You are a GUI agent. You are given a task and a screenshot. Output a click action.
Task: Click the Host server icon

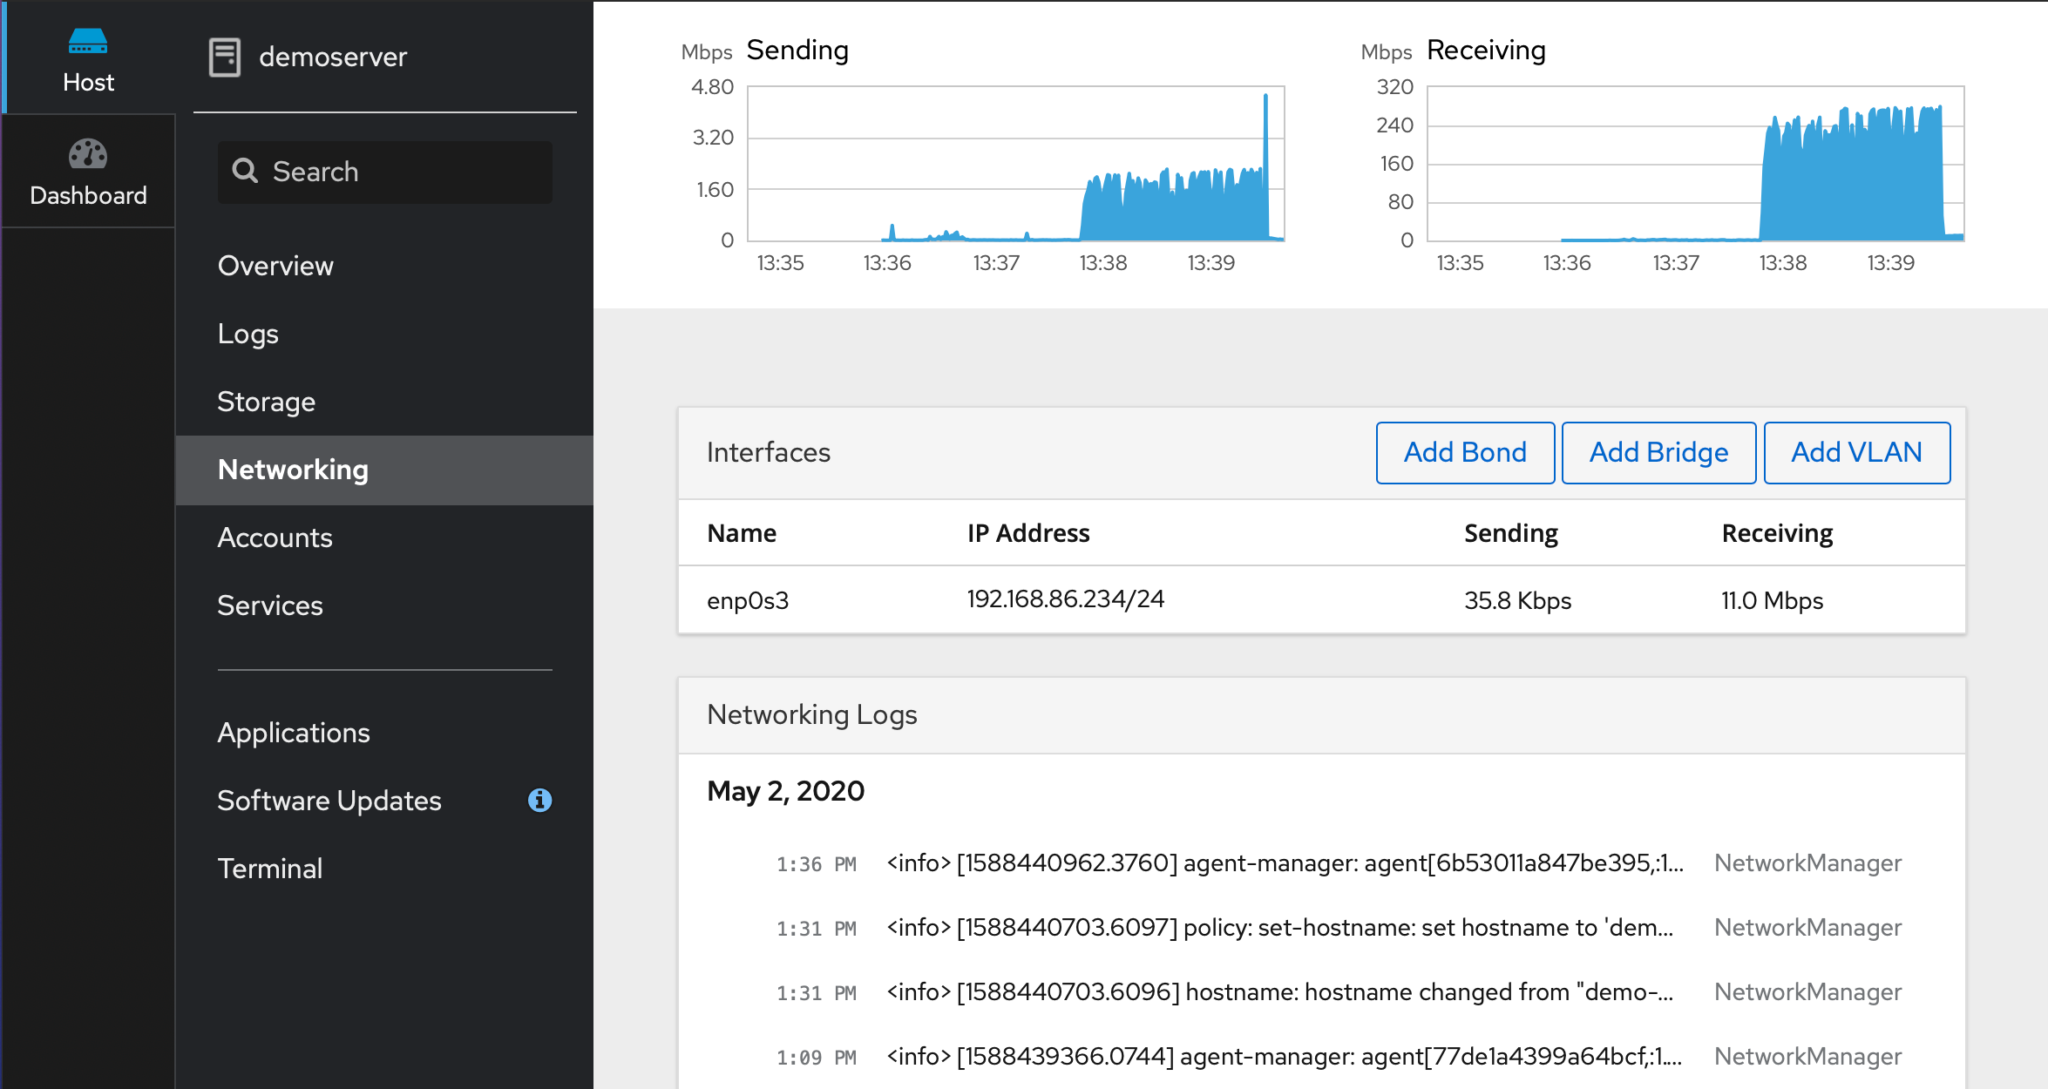(x=88, y=42)
